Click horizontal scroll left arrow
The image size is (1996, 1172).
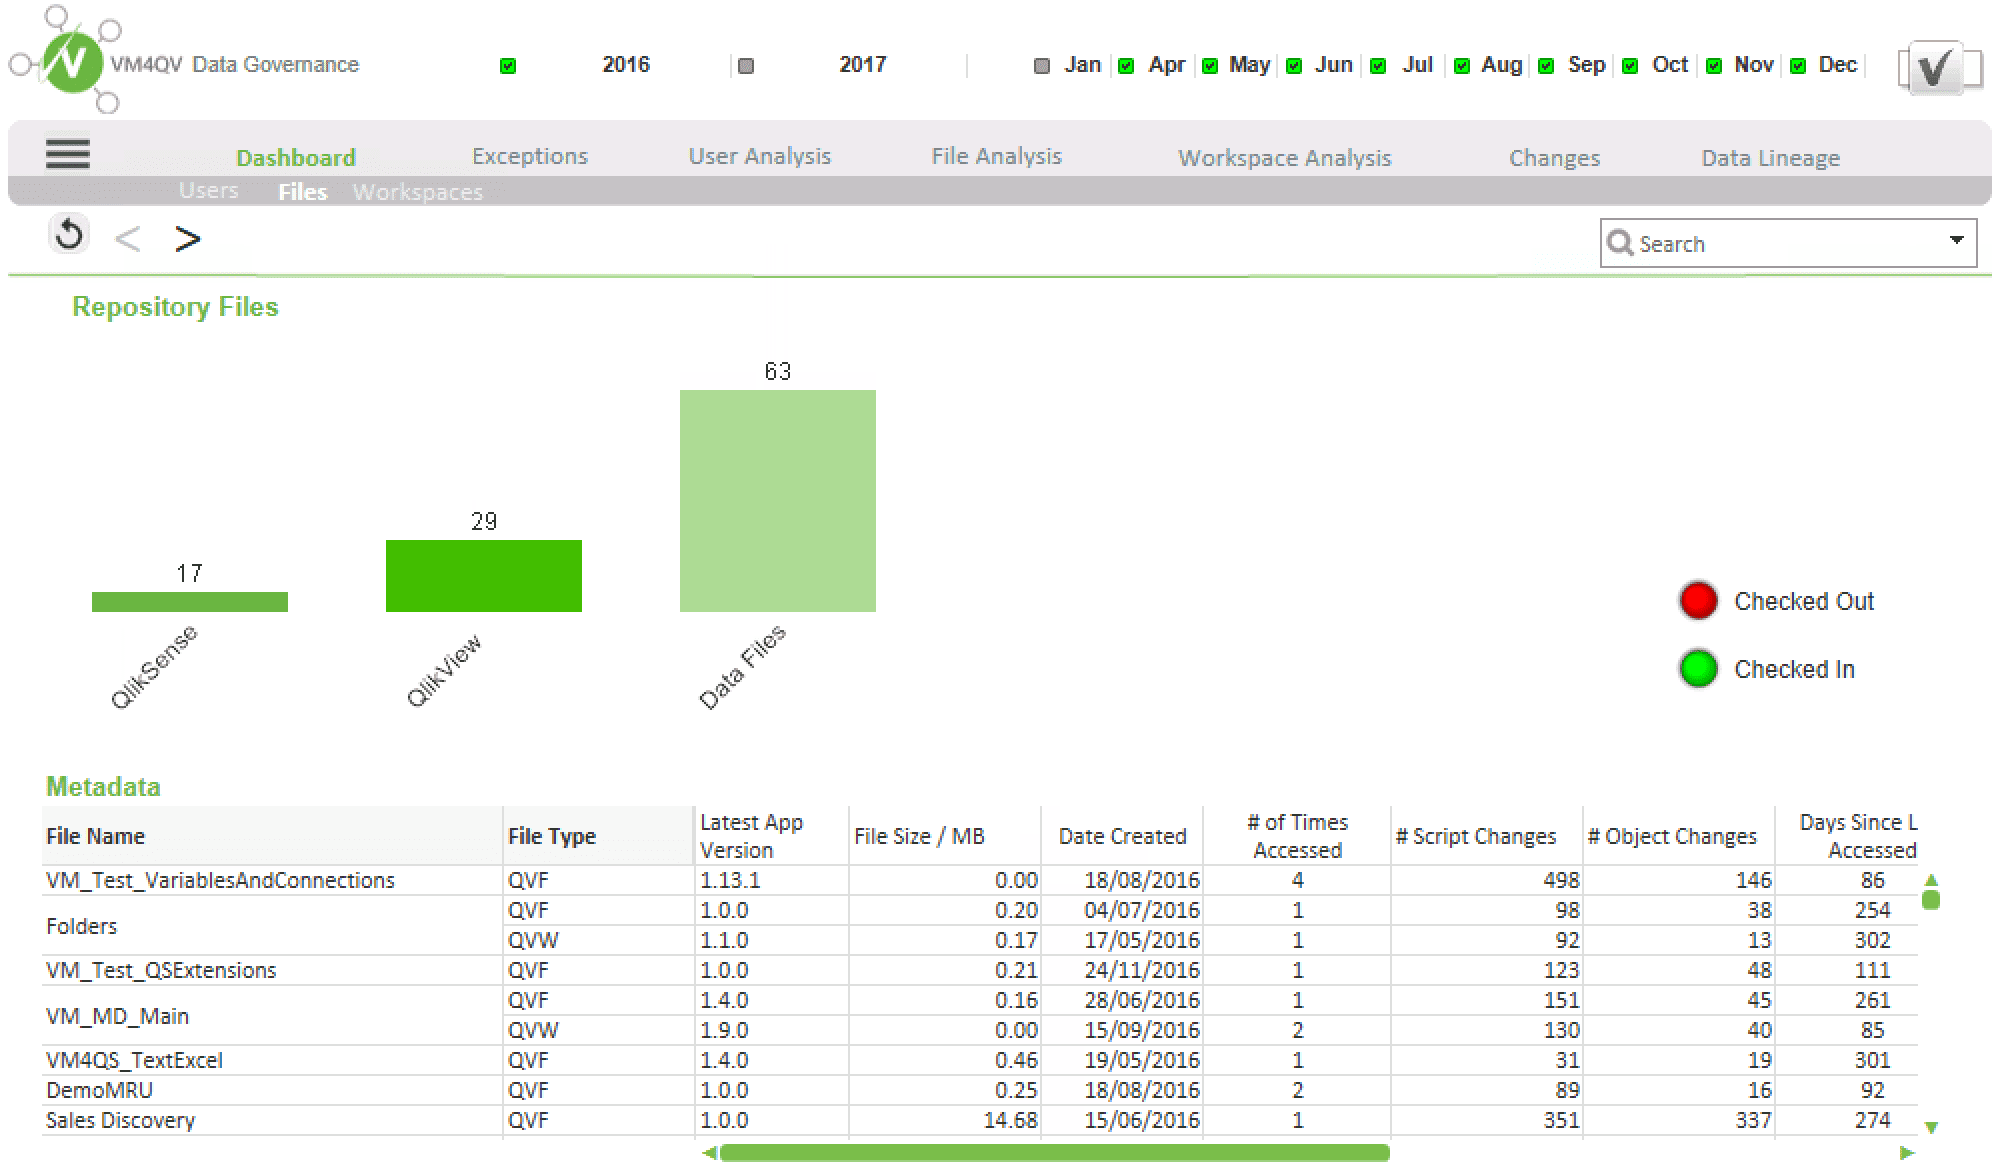[x=709, y=1153]
